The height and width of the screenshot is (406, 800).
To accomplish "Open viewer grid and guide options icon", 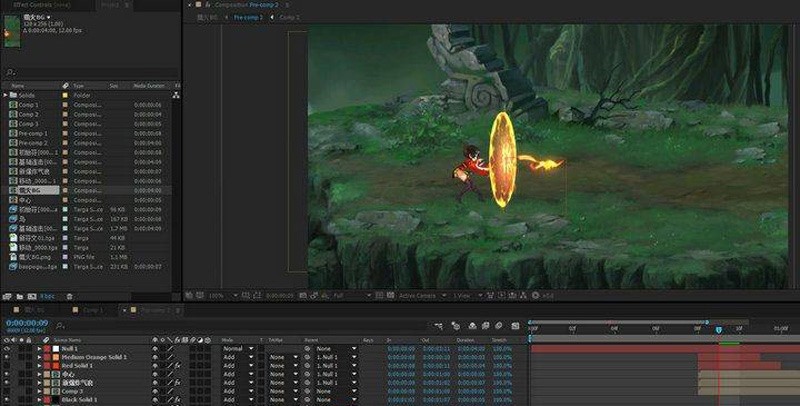I will [x=247, y=295].
